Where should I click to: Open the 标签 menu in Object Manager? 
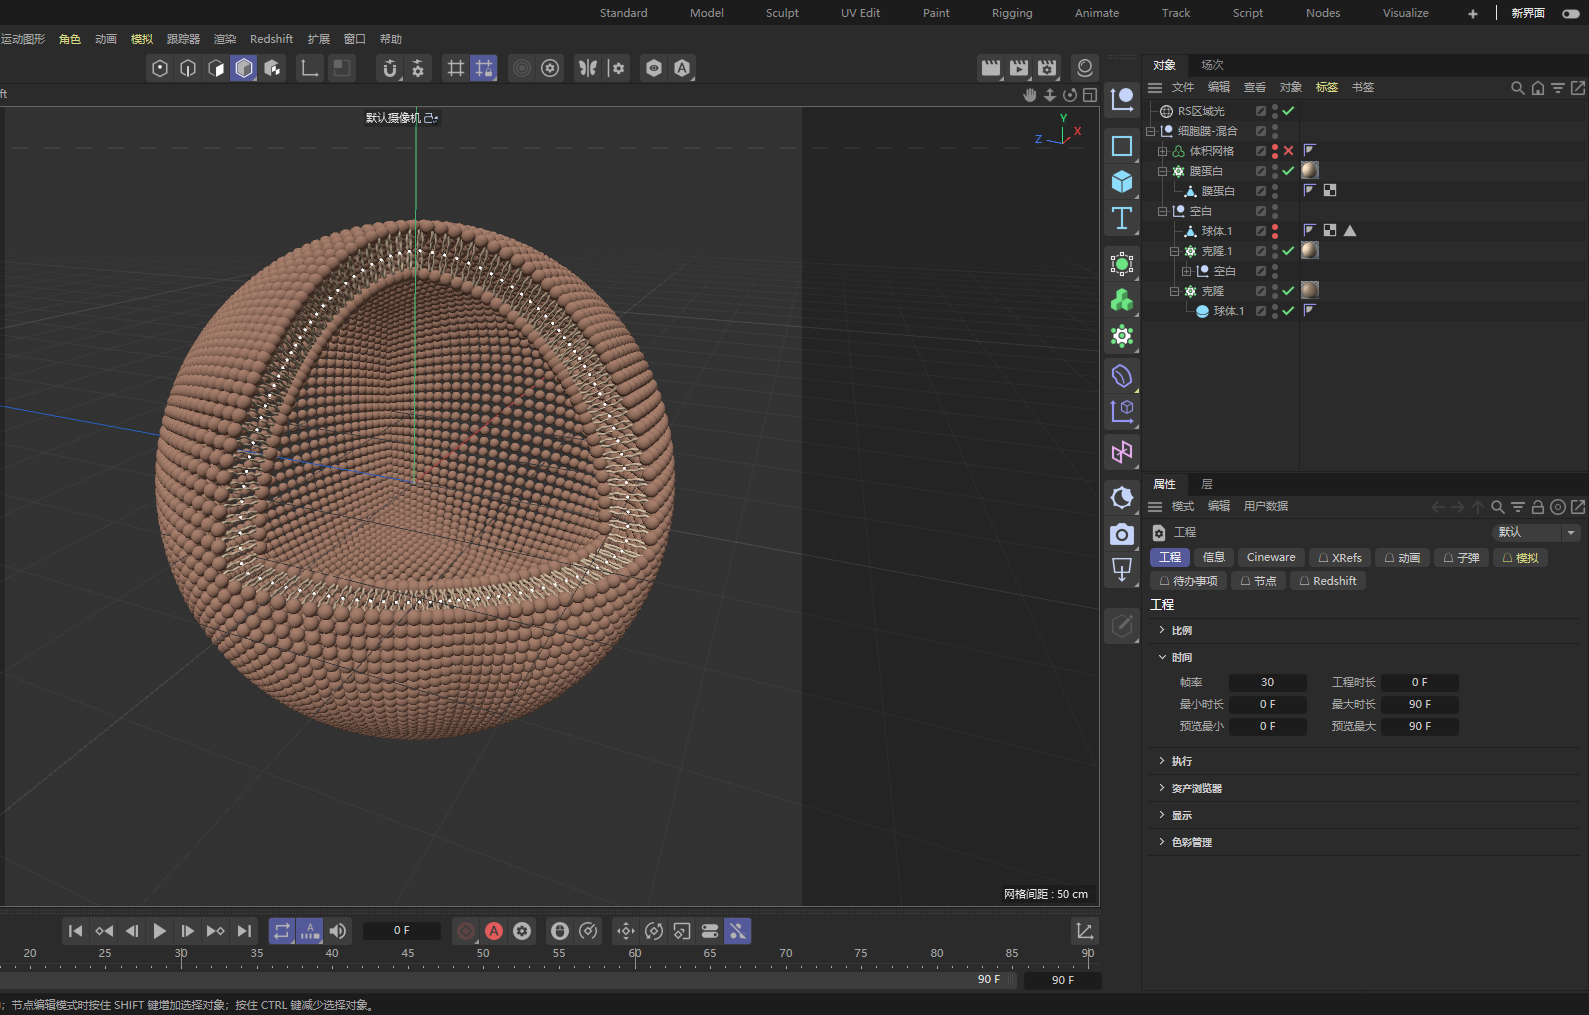click(x=1326, y=88)
